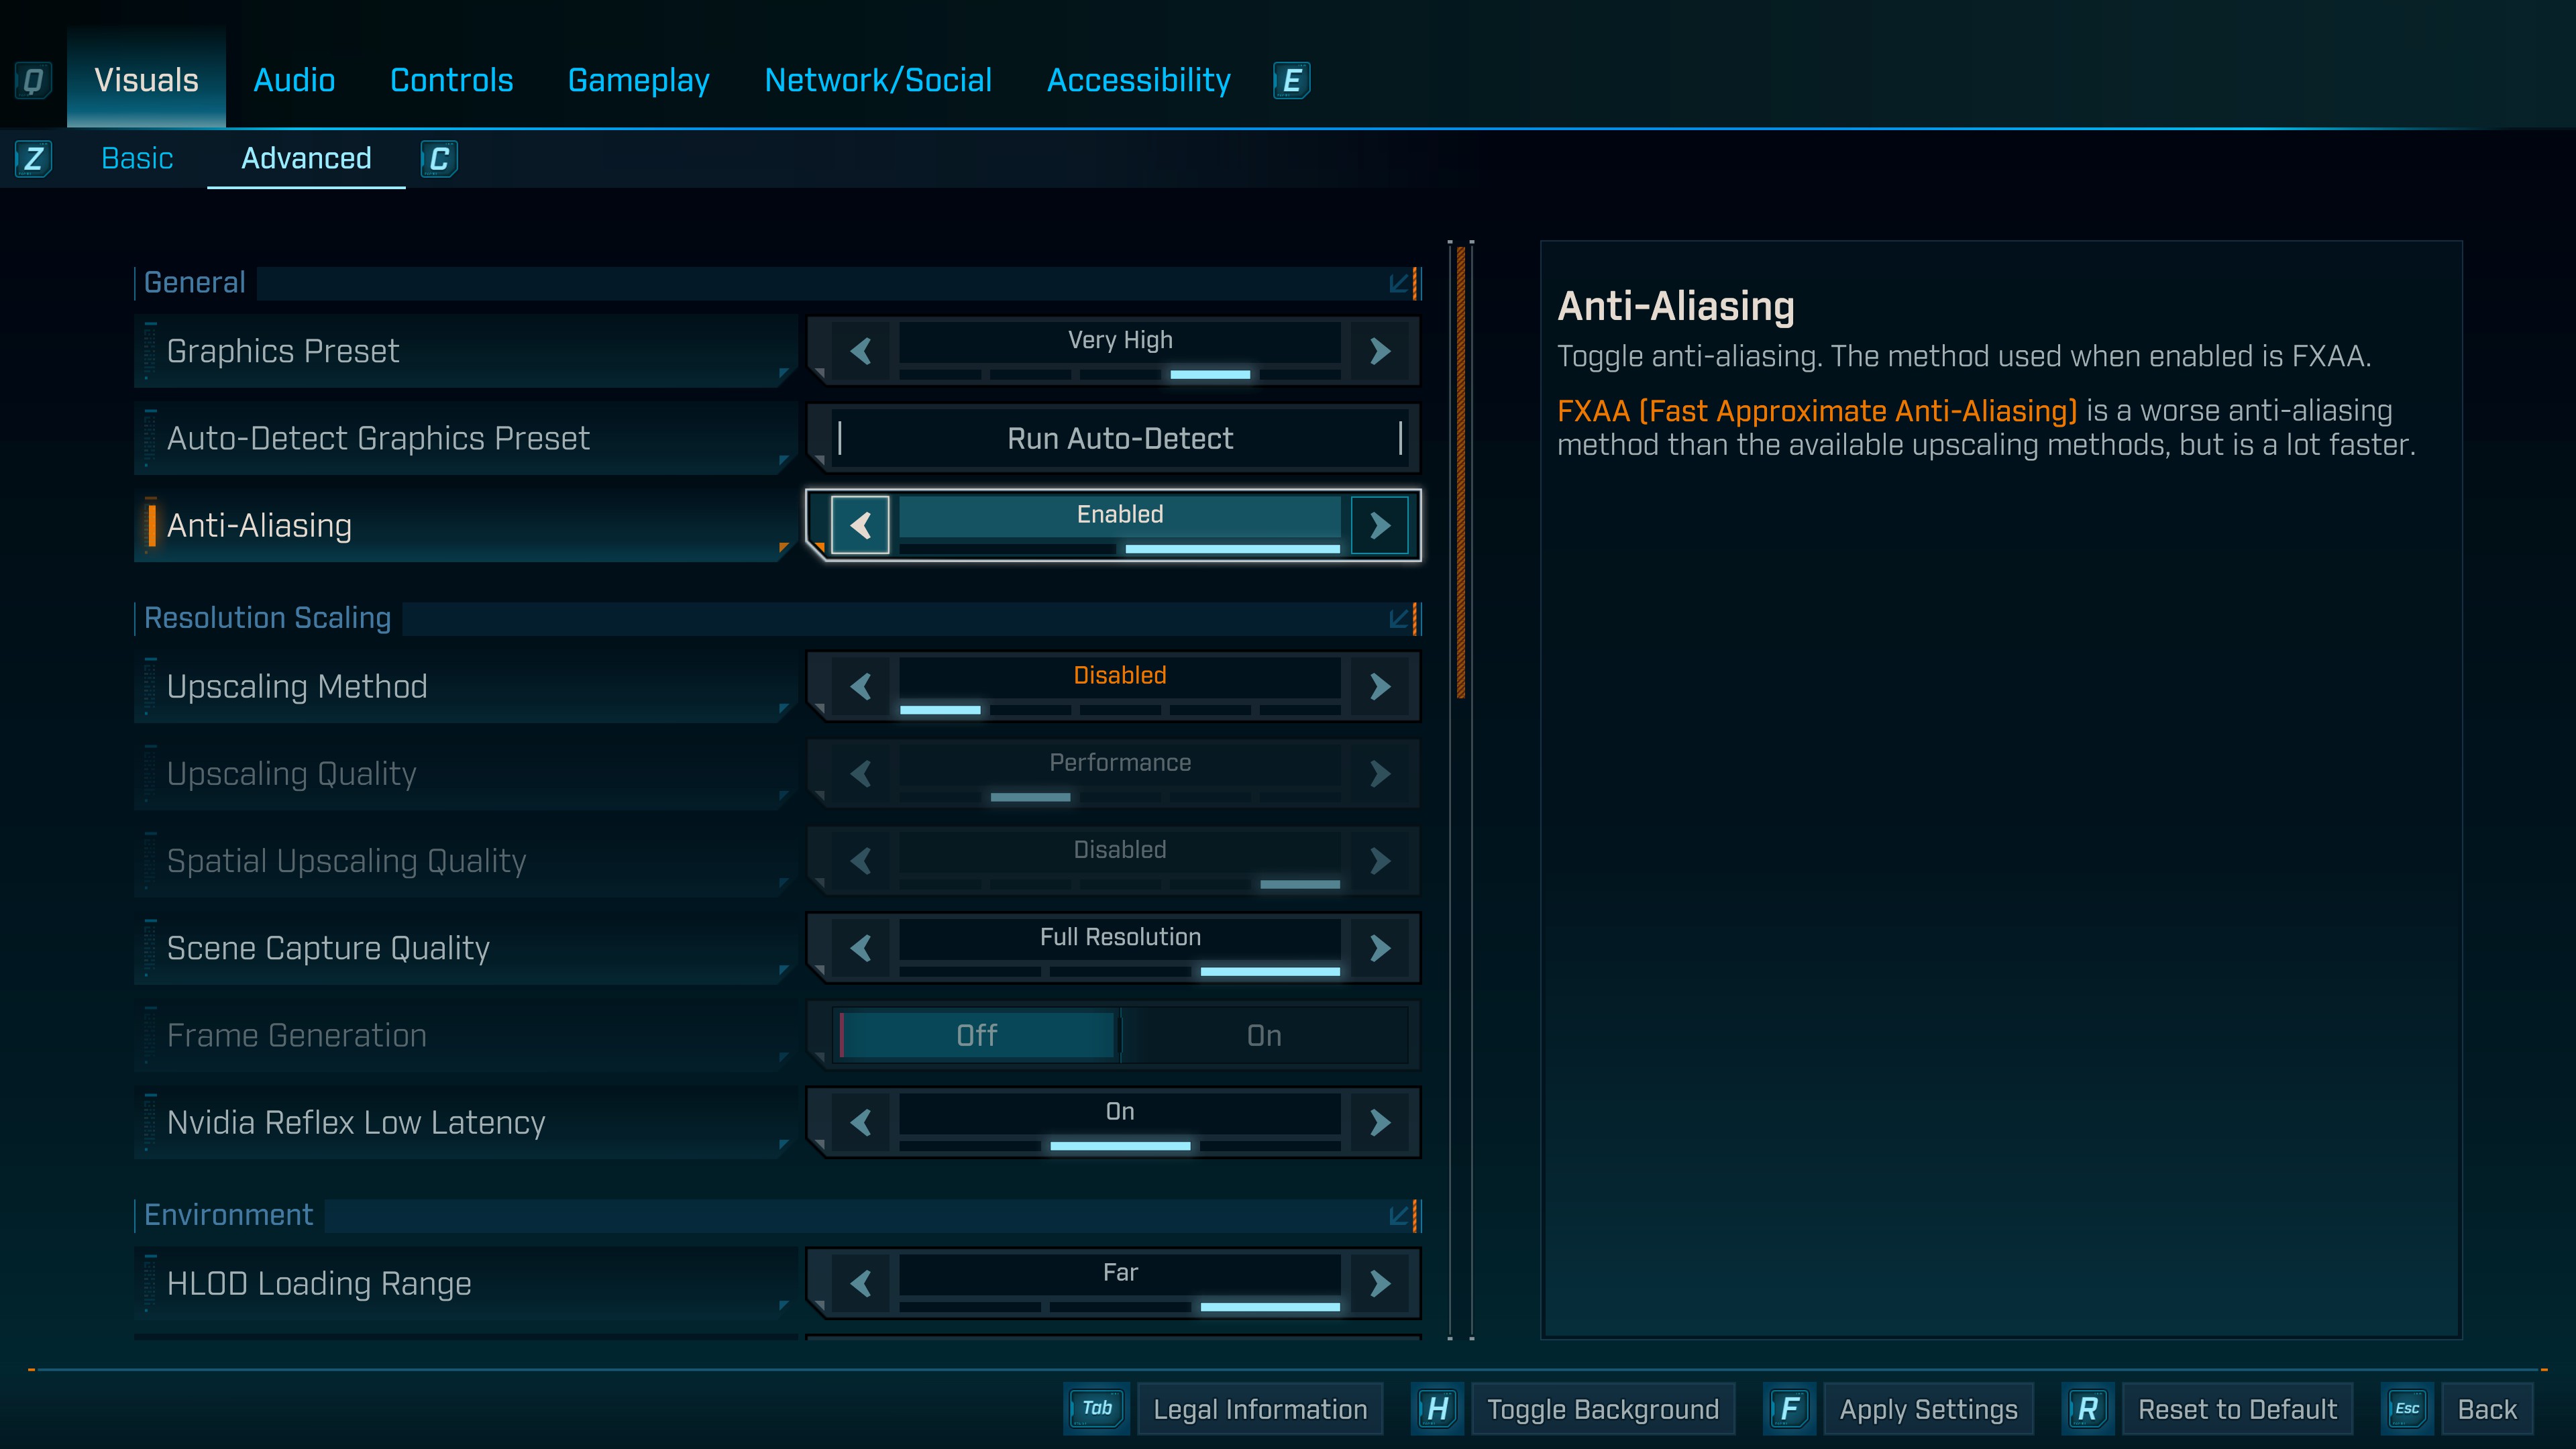Viewport: 2576px width, 1449px height.
Task: Click right arrow for Scene Capture Quality
Action: 1380,948
